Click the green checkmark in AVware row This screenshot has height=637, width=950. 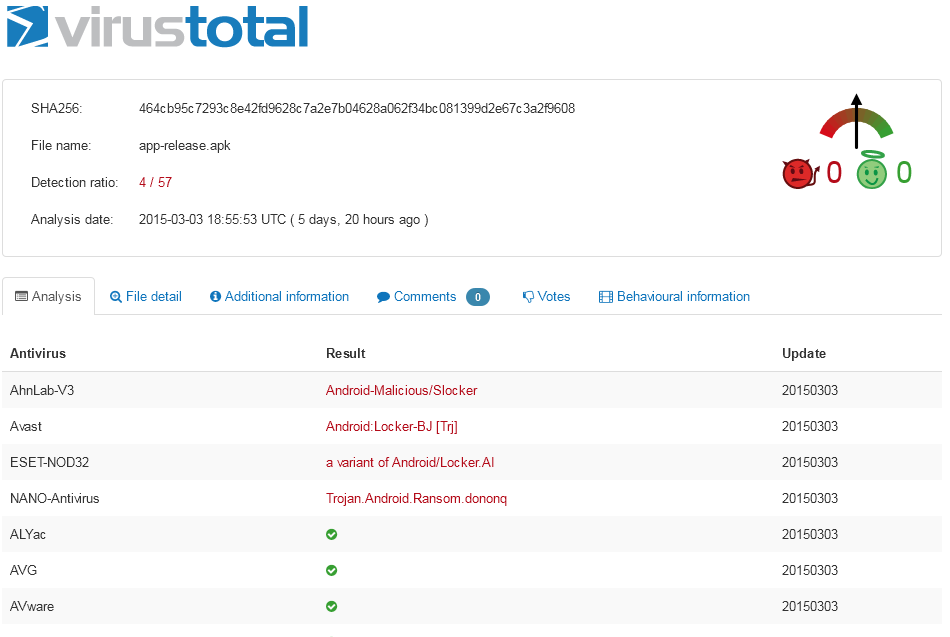click(x=331, y=606)
